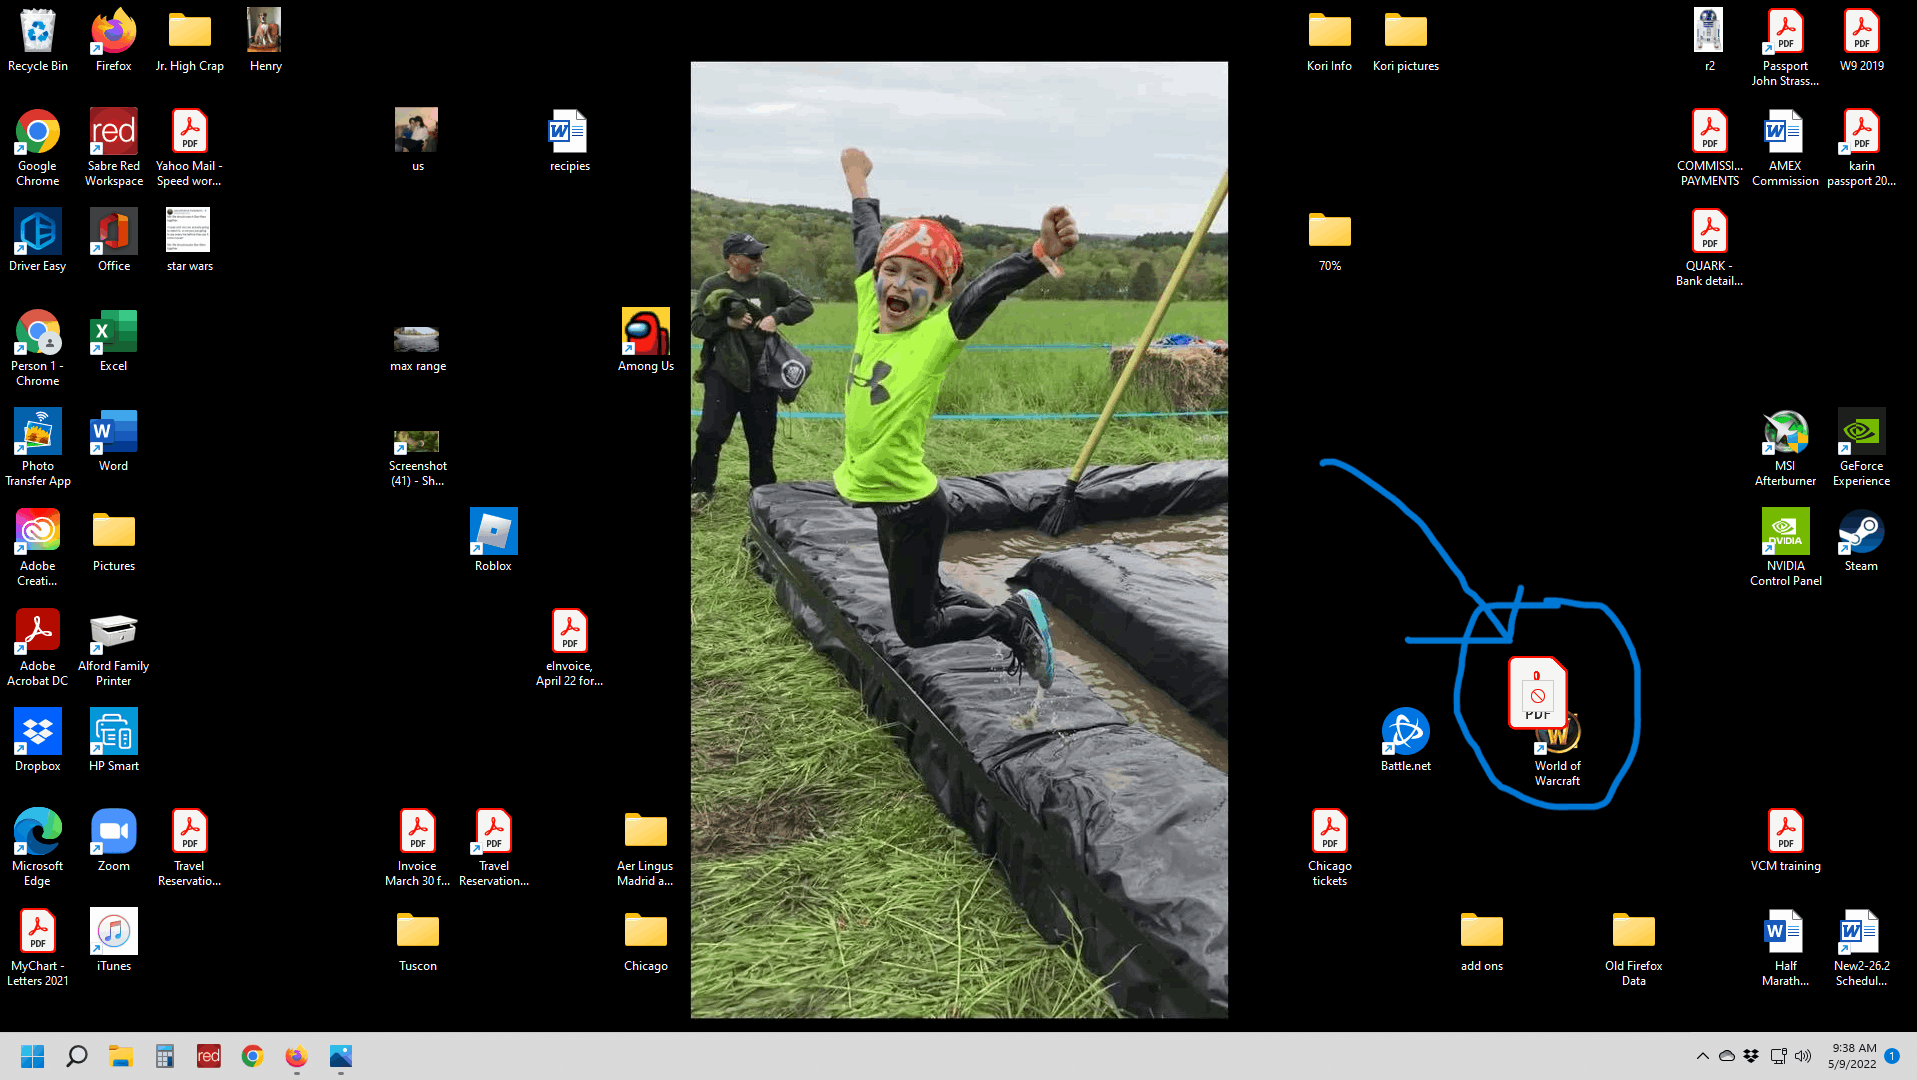This screenshot has height=1080, width=1917.
Task: Launch Zoom from the desktop
Action: tap(114, 840)
